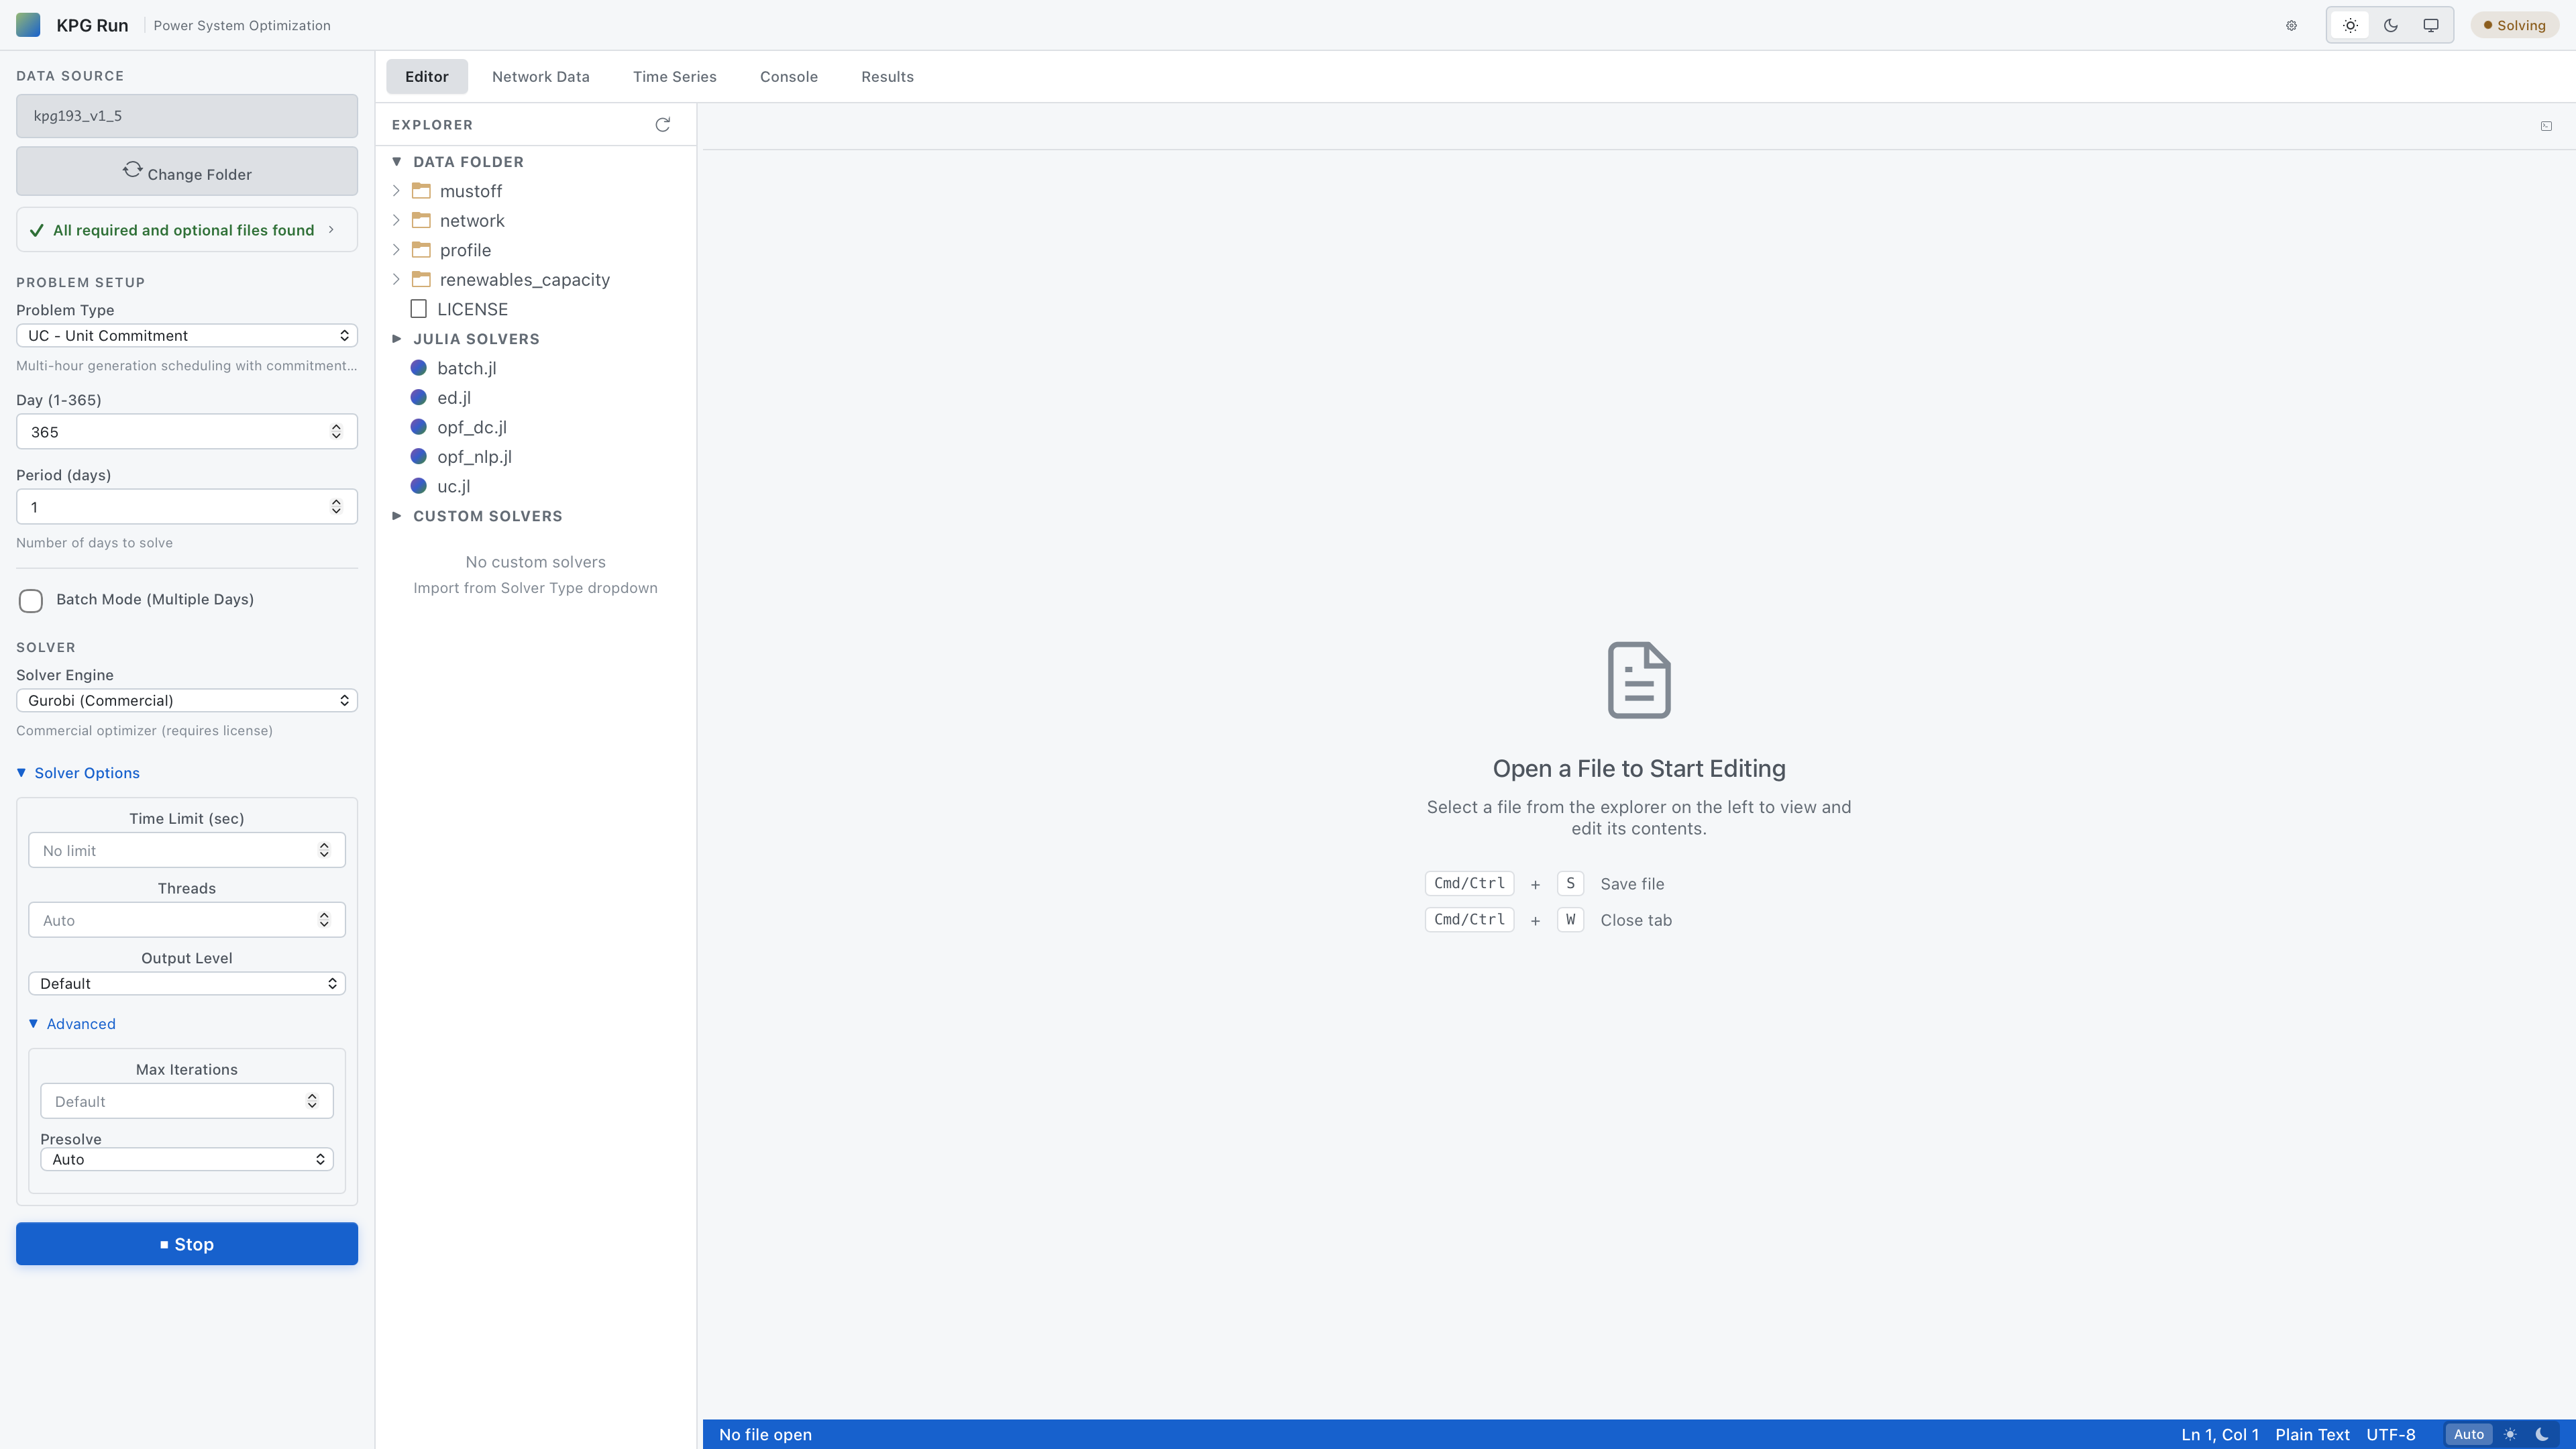Refresh the Explorer file list
The image size is (2576, 1449).
(x=662, y=124)
